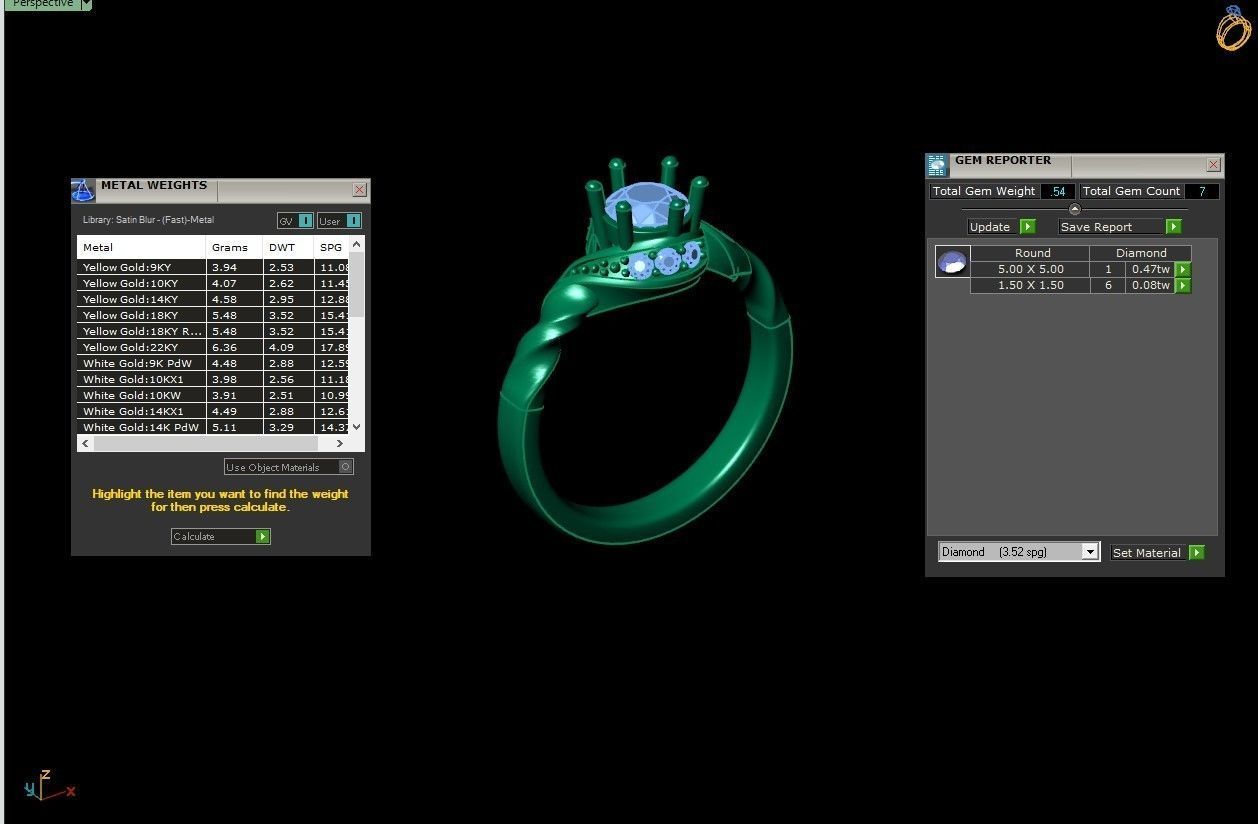Click the Perspective viewport label
Viewport: 1258px width, 824px height.
pos(43,4)
